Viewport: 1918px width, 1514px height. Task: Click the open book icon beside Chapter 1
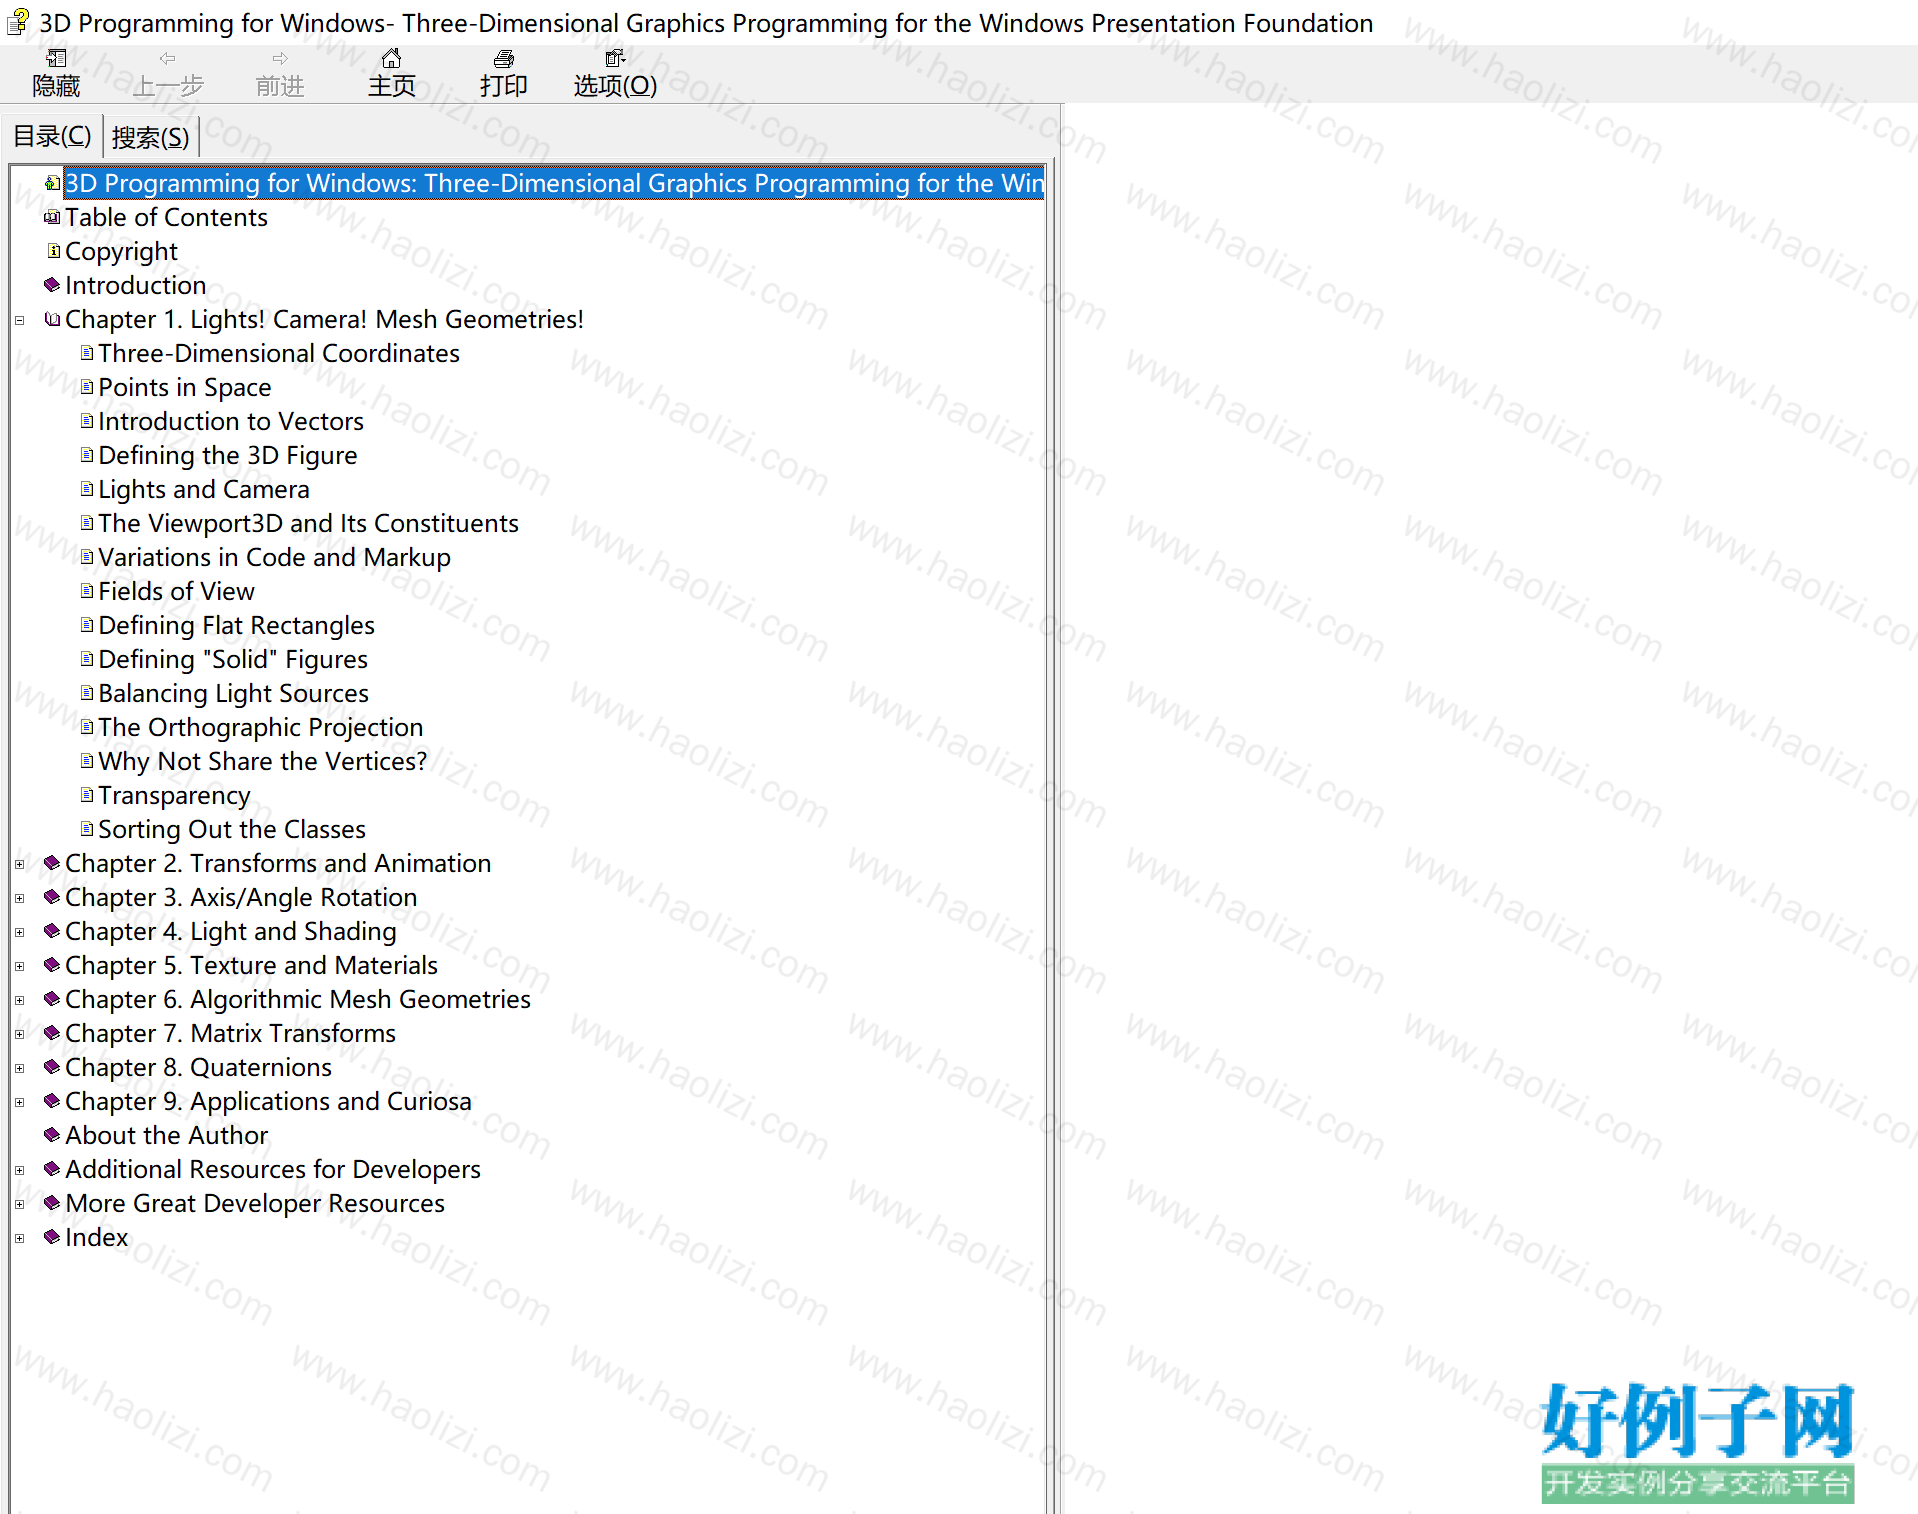[x=53, y=319]
